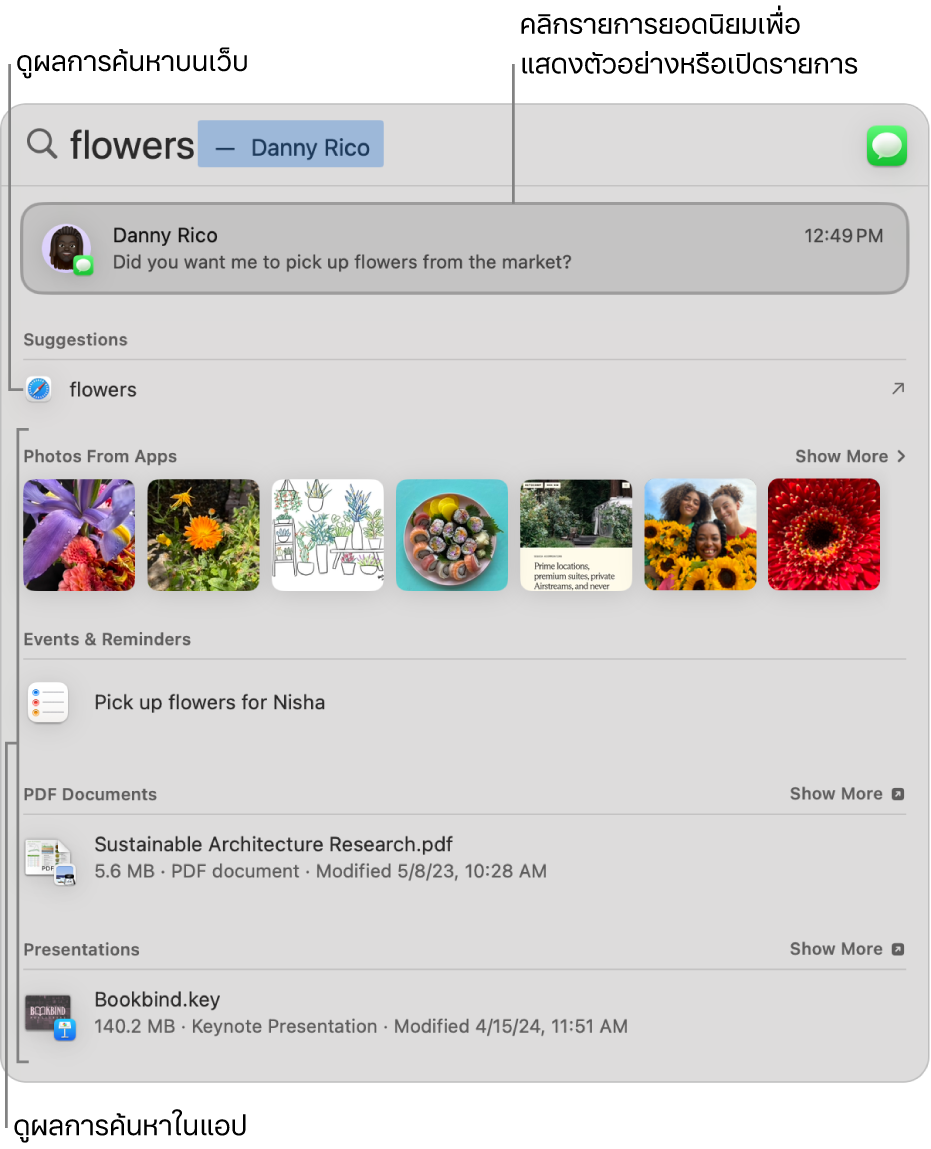Click the Bookbind Keynote file icon
This screenshot has width=931, height=1149.
(x=50, y=1016)
